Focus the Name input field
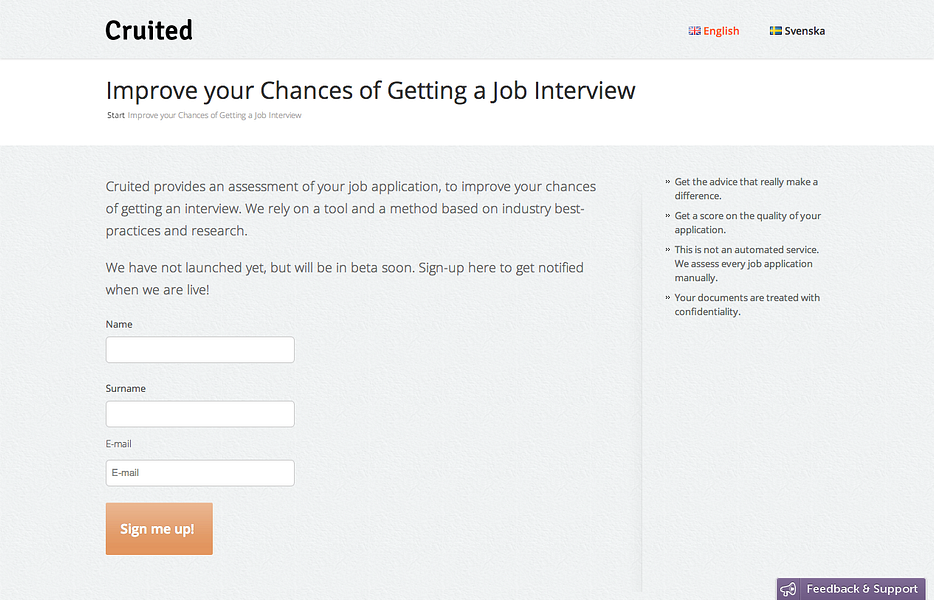The height and width of the screenshot is (600, 934). (x=200, y=349)
